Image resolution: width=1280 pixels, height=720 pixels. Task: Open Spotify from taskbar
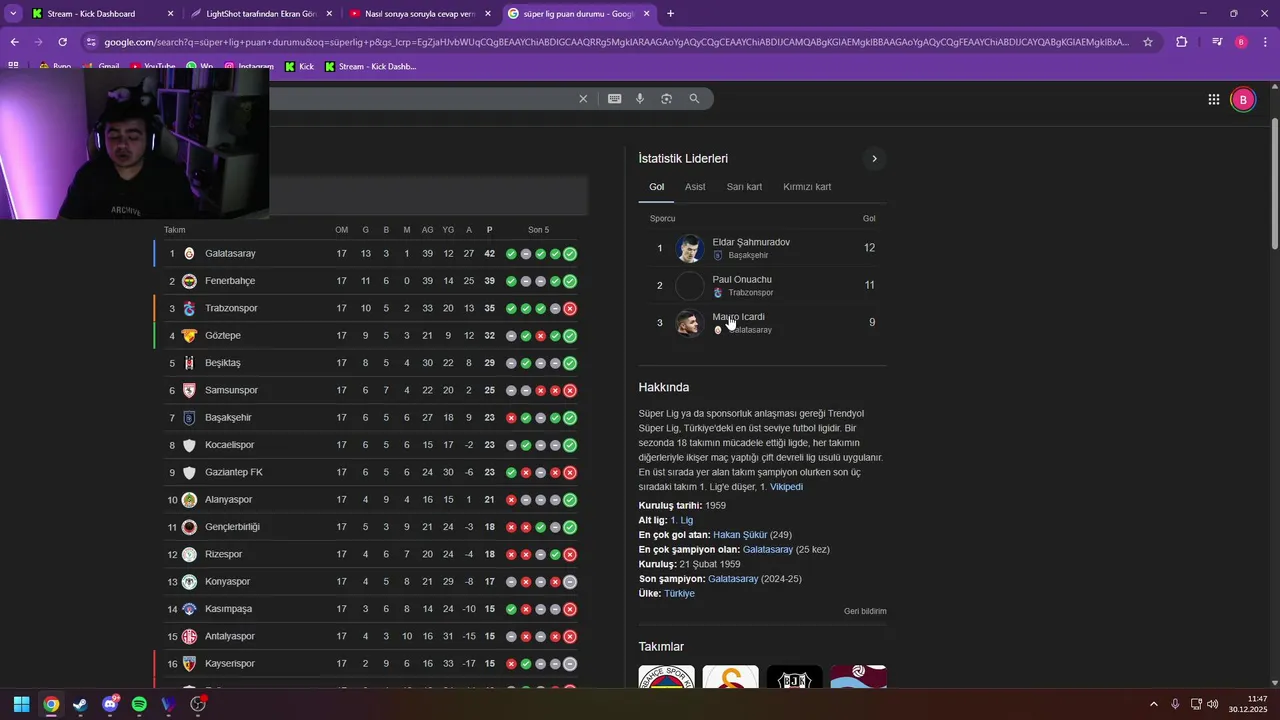(139, 704)
